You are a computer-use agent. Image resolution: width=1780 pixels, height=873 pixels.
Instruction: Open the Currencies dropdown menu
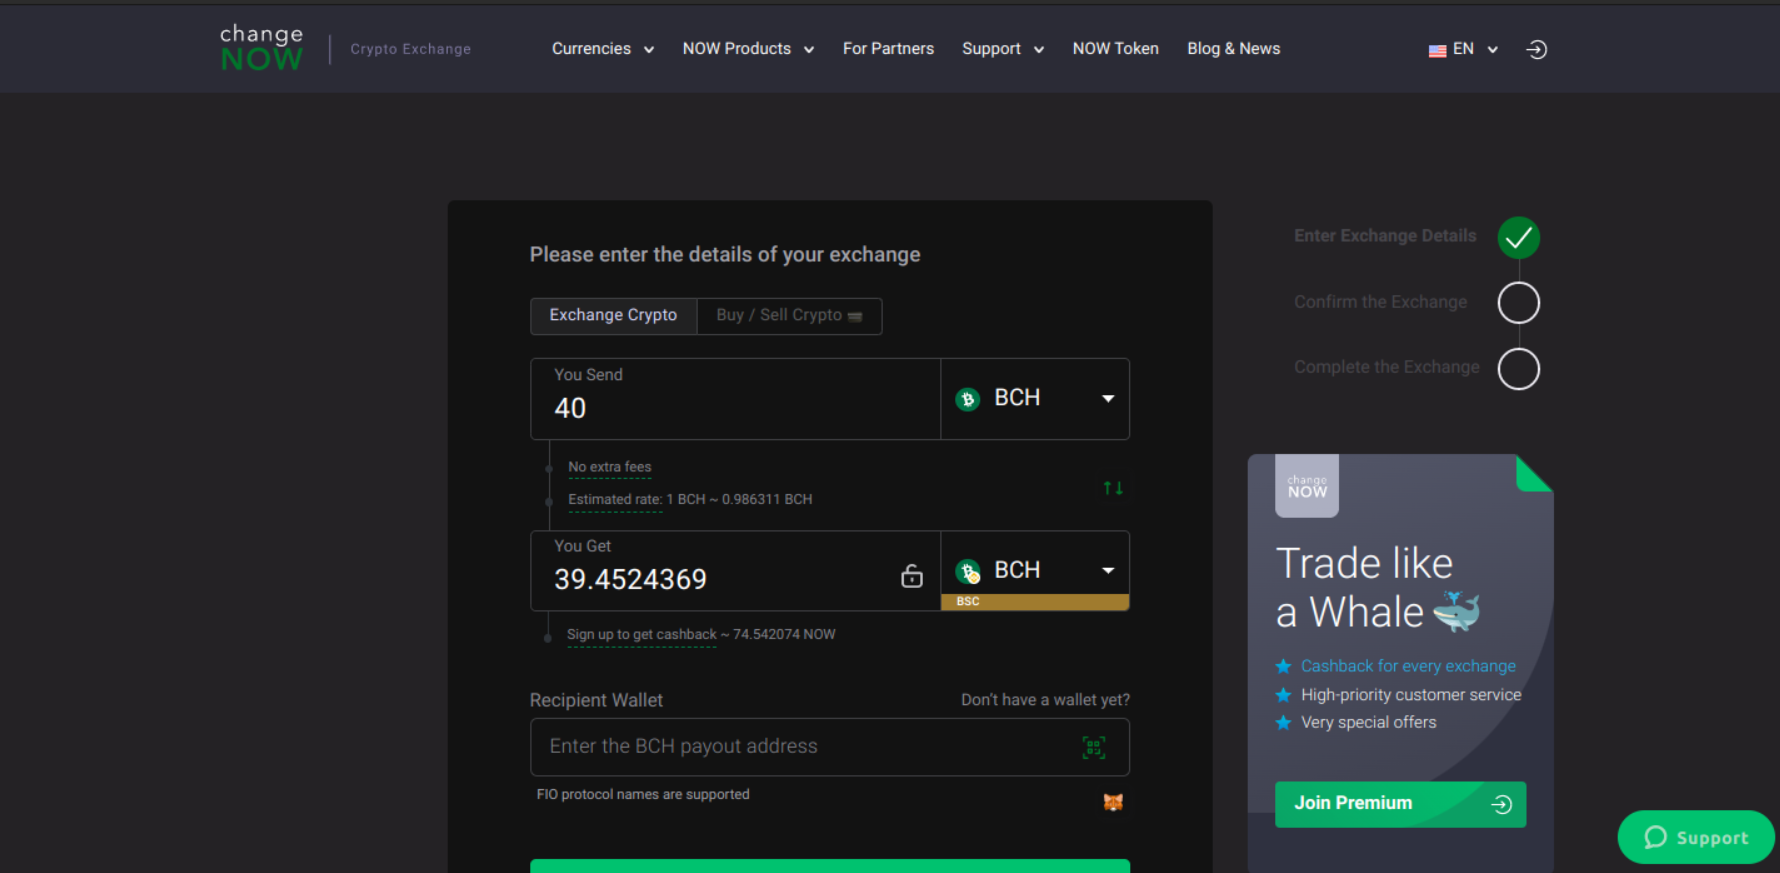click(603, 49)
